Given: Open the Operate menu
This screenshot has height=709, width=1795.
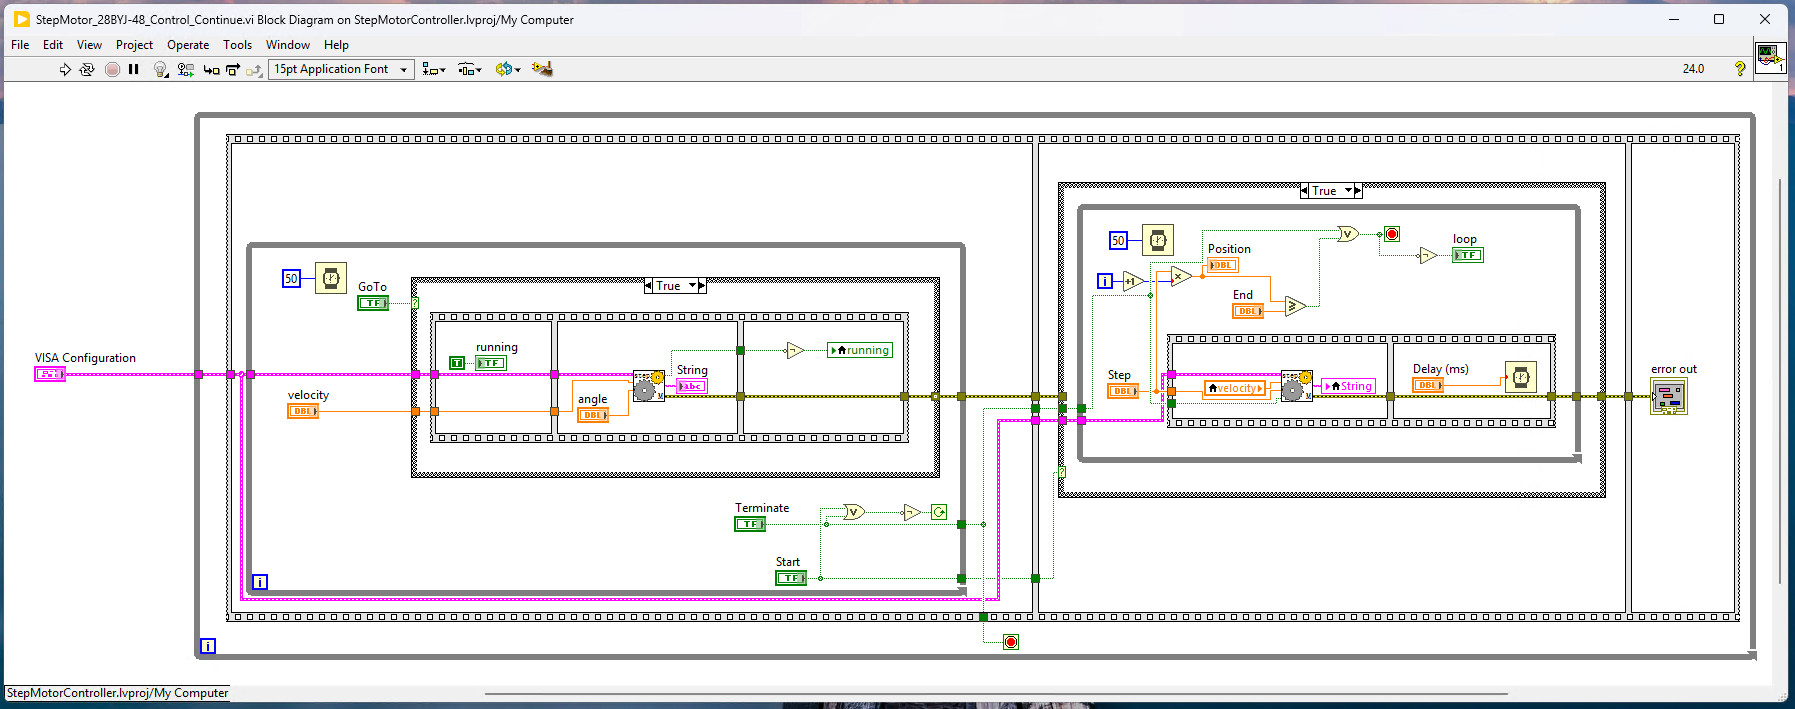Looking at the screenshot, I should [188, 45].
